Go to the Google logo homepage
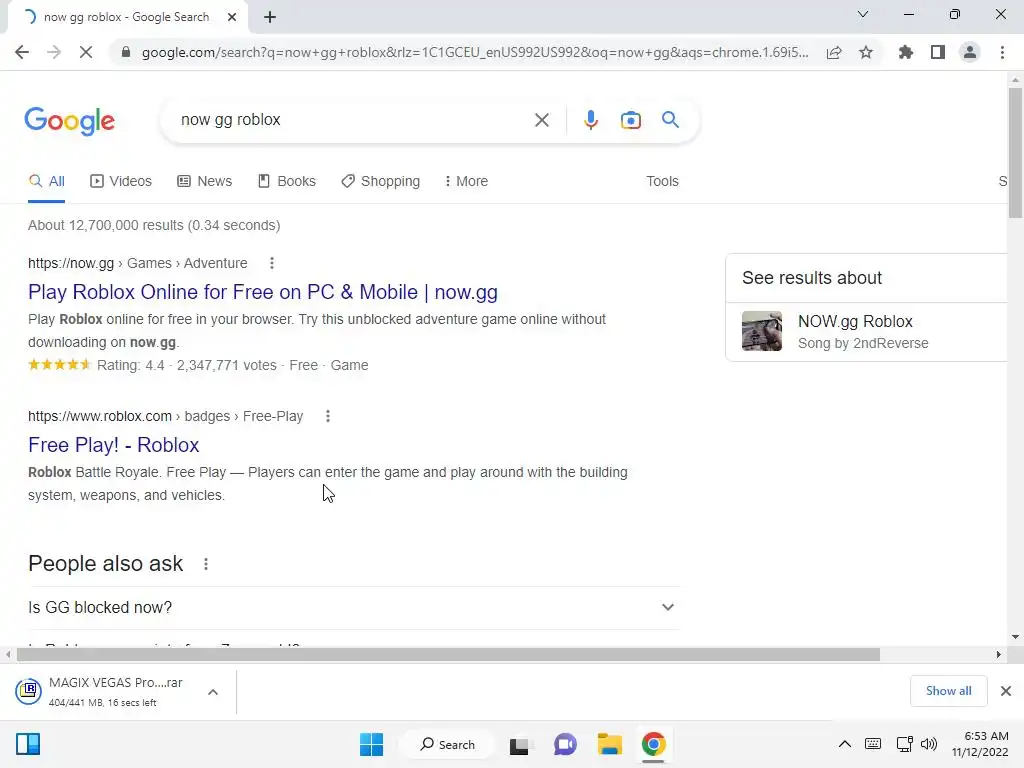The width and height of the screenshot is (1024, 768). tap(70, 121)
